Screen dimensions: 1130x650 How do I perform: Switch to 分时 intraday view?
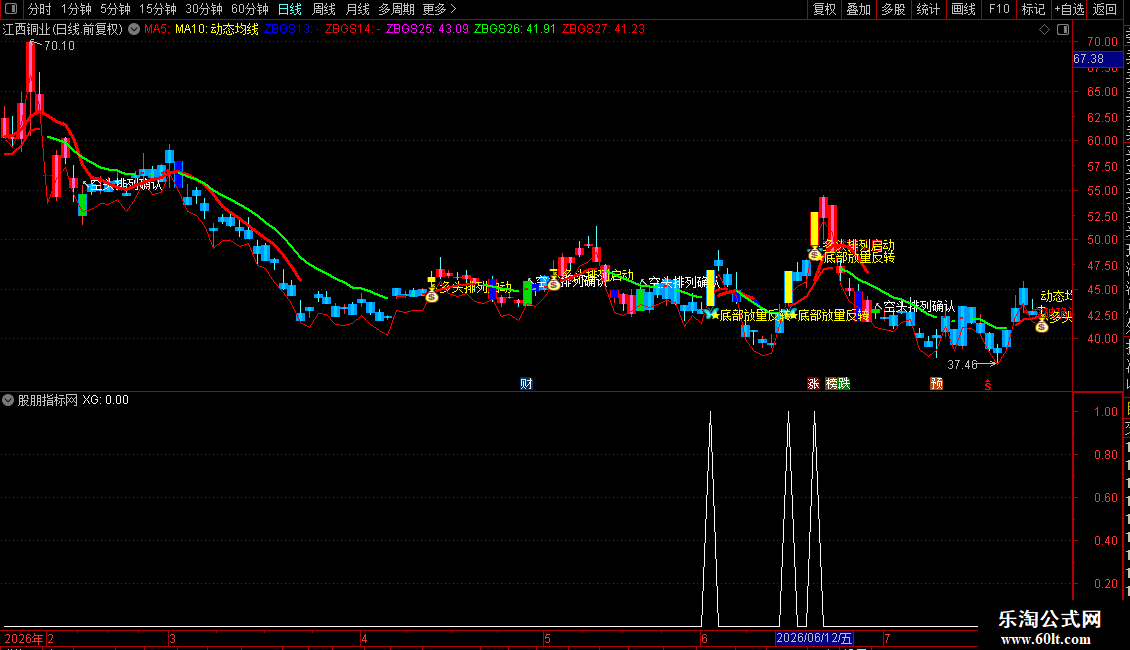(x=40, y=9)
